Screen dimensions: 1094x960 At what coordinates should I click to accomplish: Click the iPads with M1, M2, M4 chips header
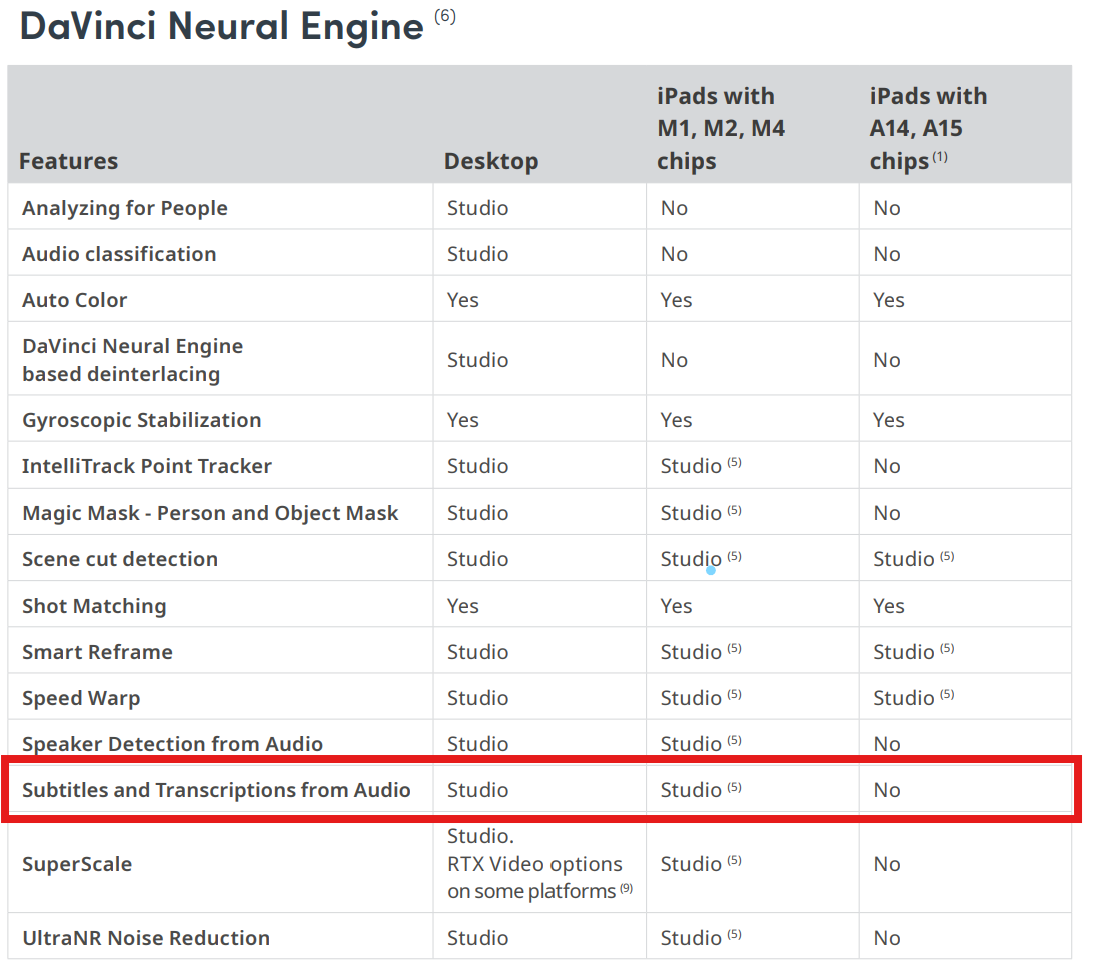pos(721,128)
